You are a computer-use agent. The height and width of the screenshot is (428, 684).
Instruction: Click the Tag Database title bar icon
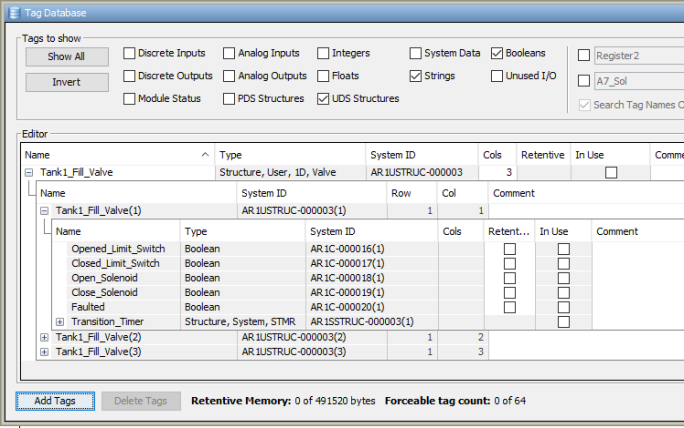click(x=12, y=12)
